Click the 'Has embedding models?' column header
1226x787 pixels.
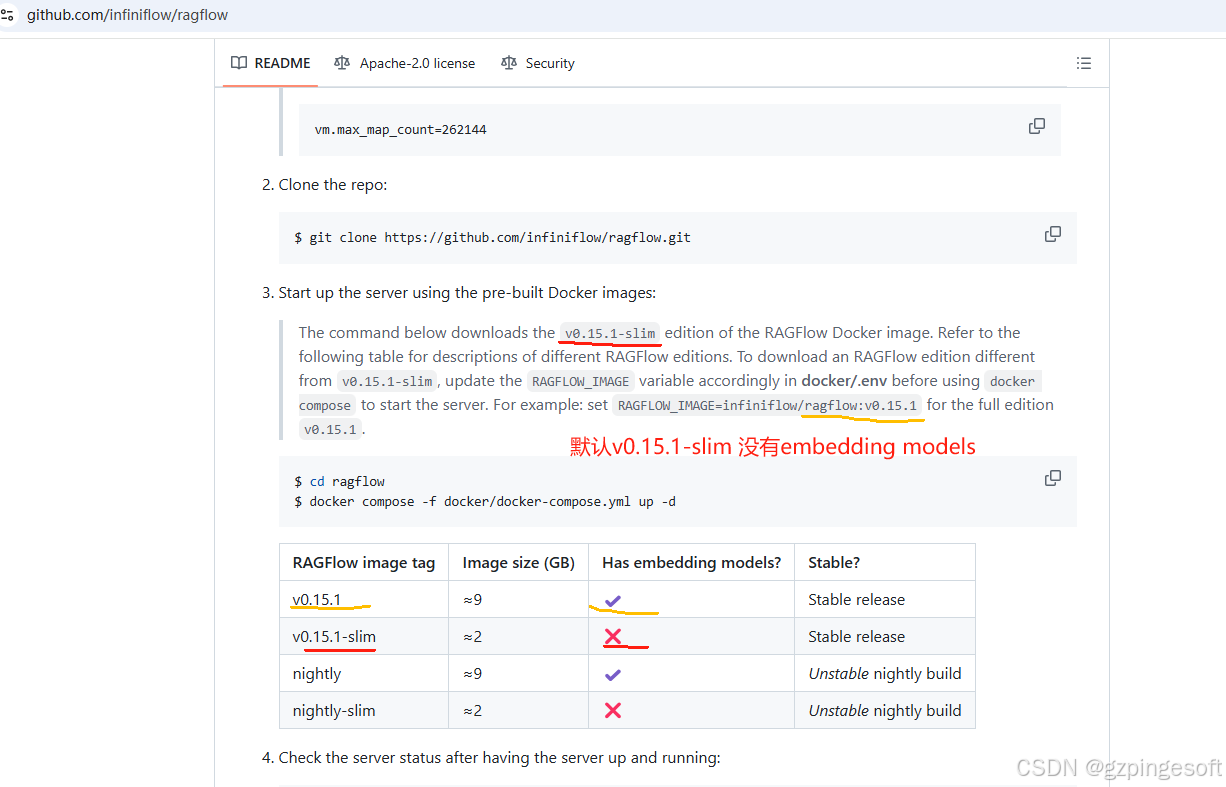(692, 562)
